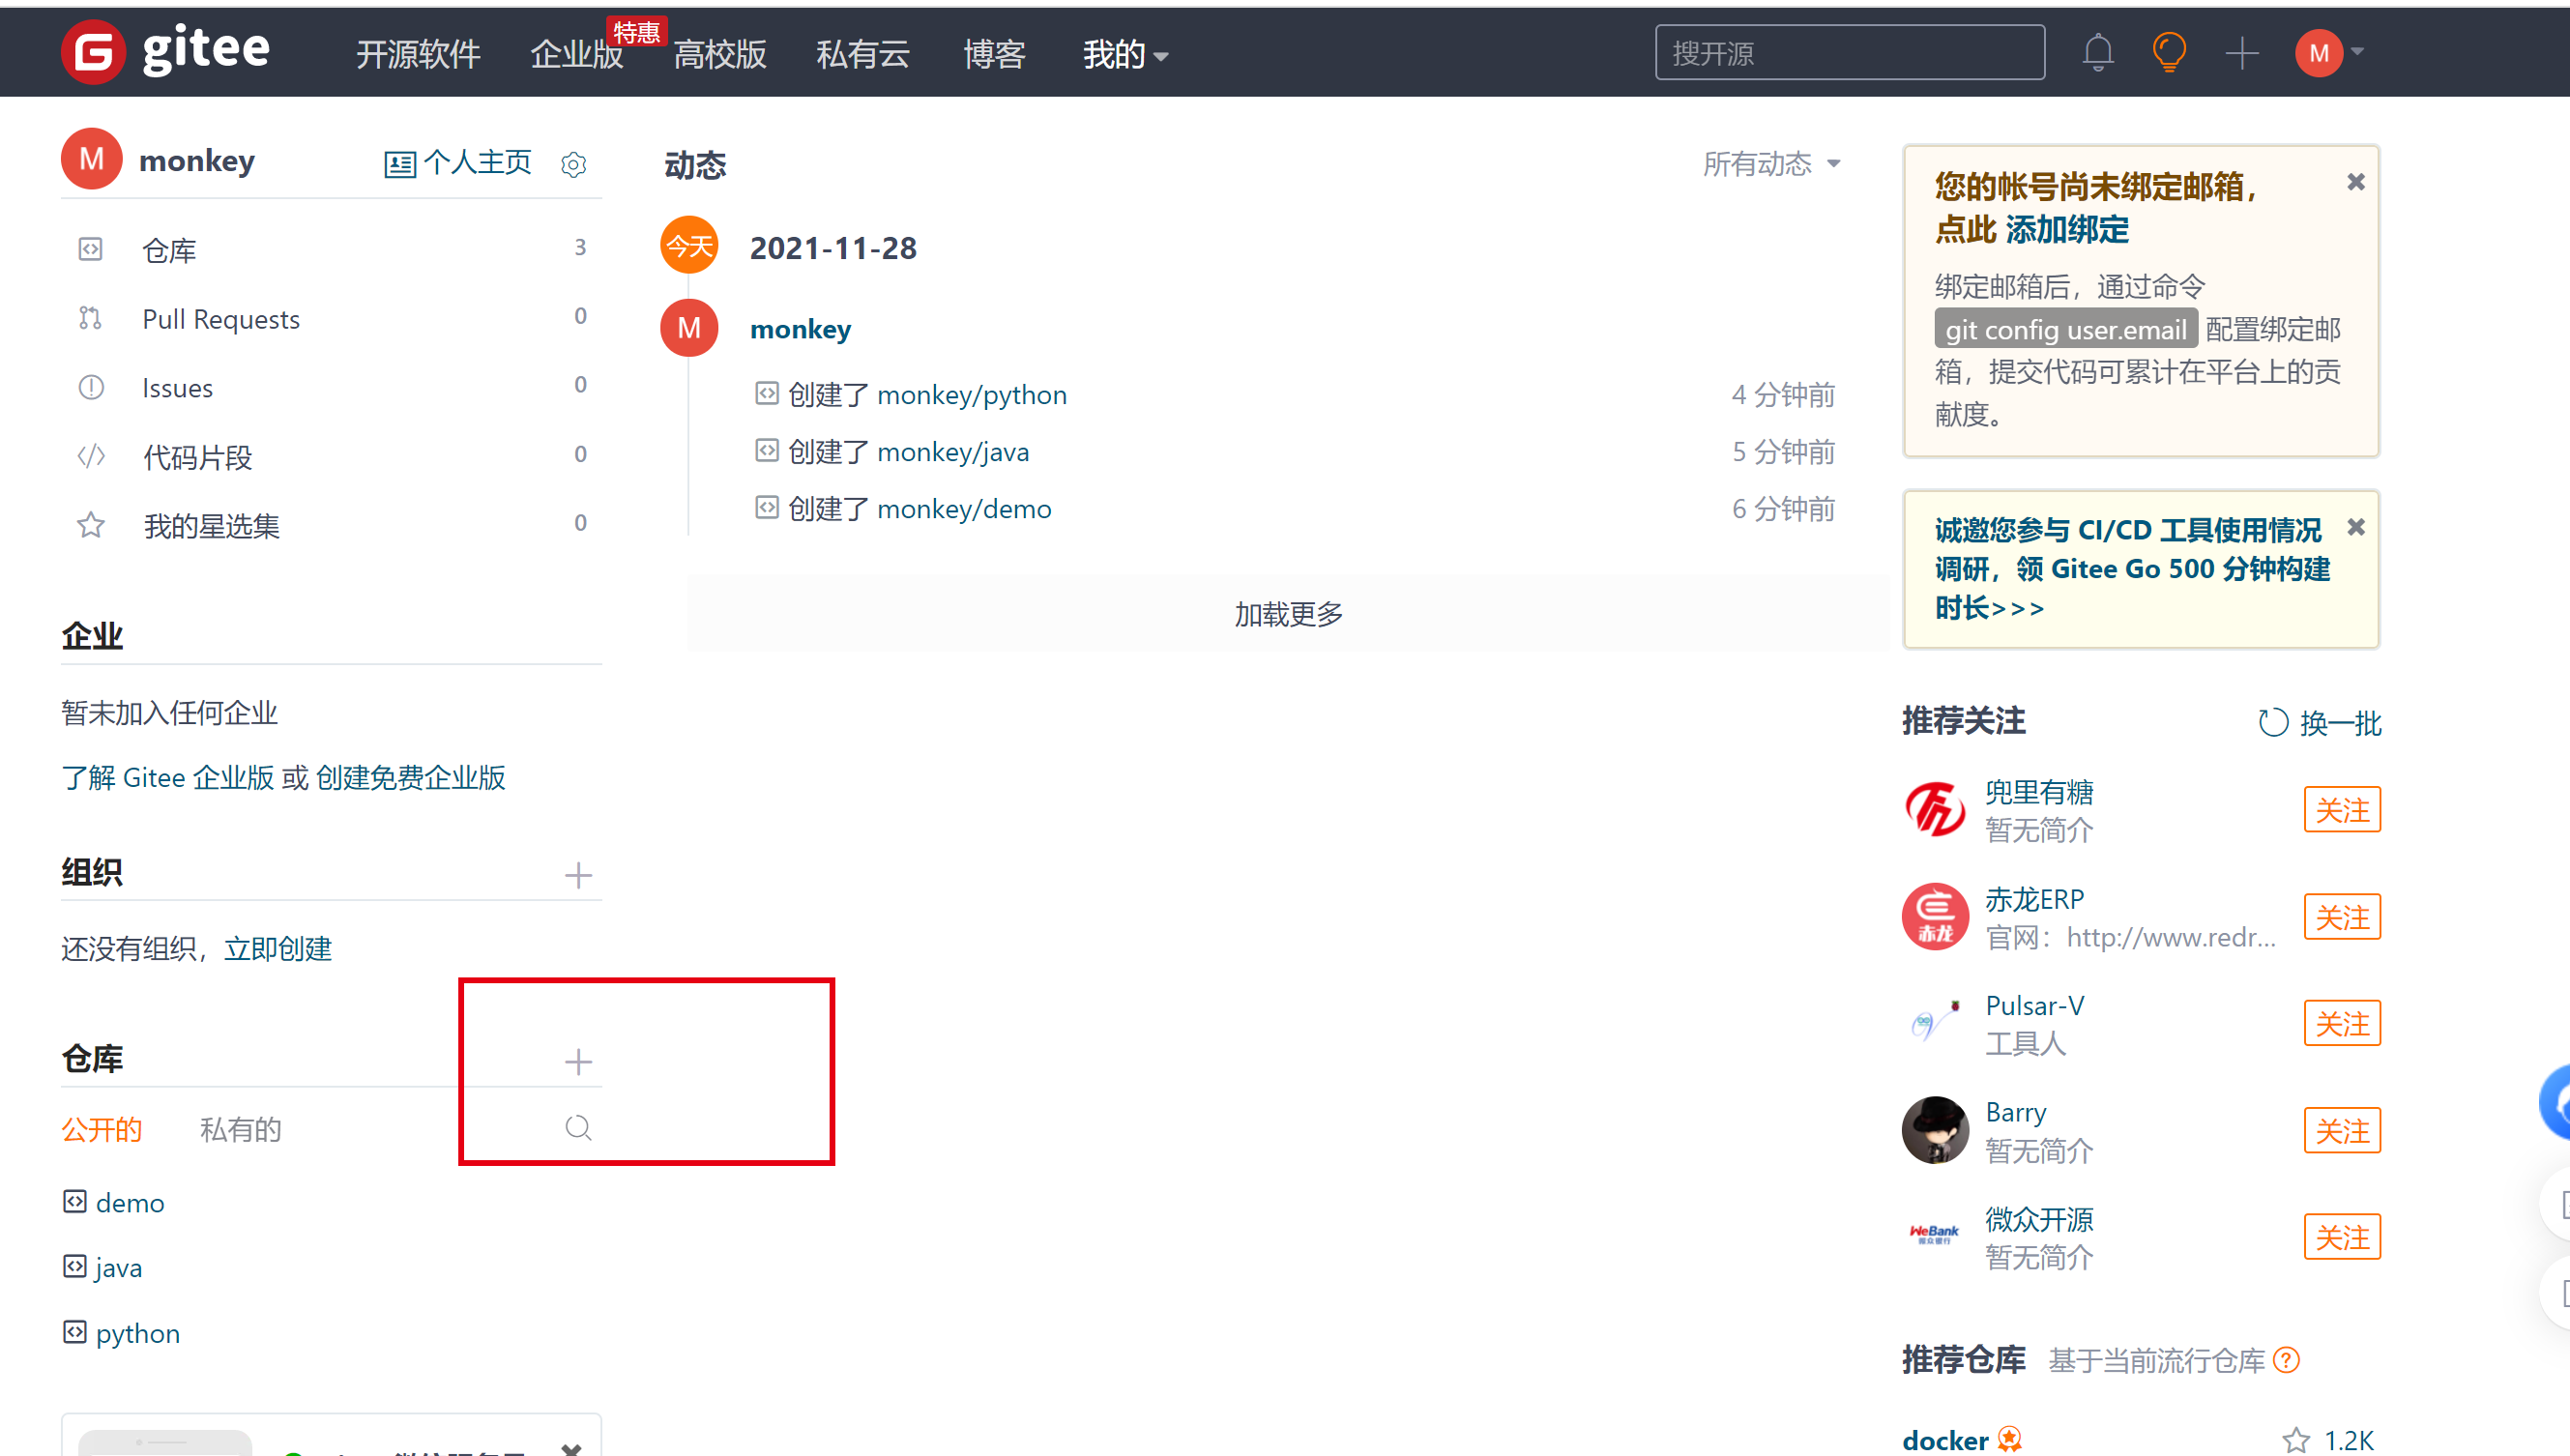Refresh recommendations with 换一批 icon
The width and height of the screenshot is (2570, 1456).
click(x=2272, y=722)
